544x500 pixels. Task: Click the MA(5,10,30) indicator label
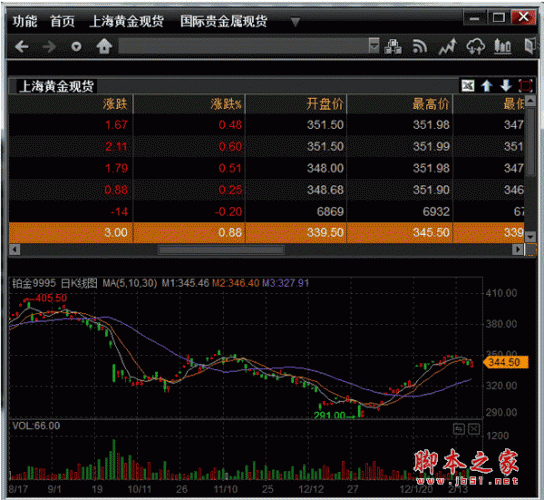pyautogui.click(x=130, y=283)
